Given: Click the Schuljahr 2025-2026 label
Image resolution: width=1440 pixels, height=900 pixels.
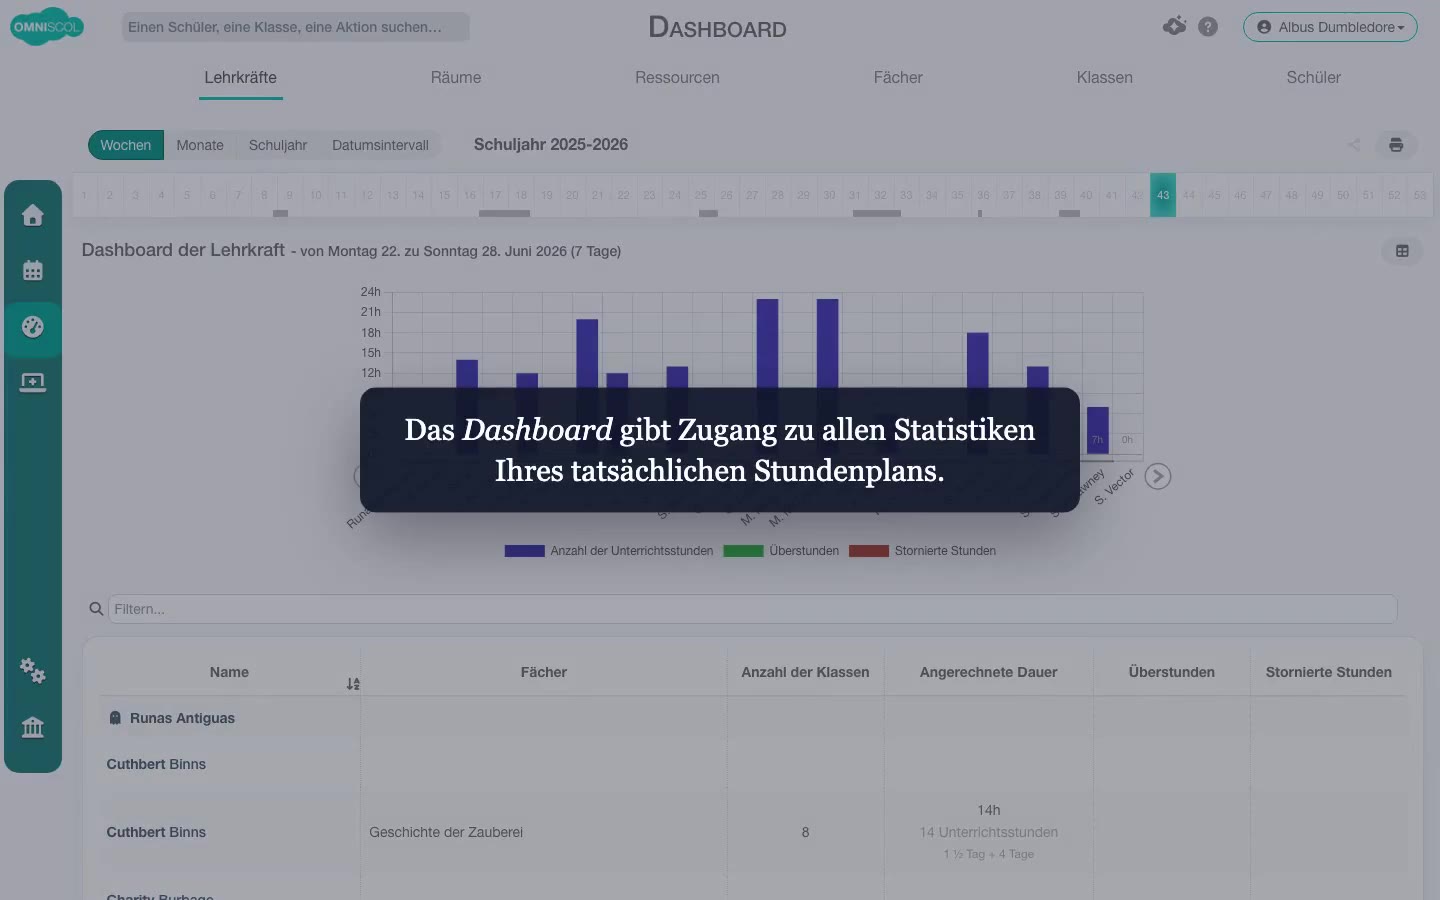Looking at the screenshot, I should [x=551, y=145].
